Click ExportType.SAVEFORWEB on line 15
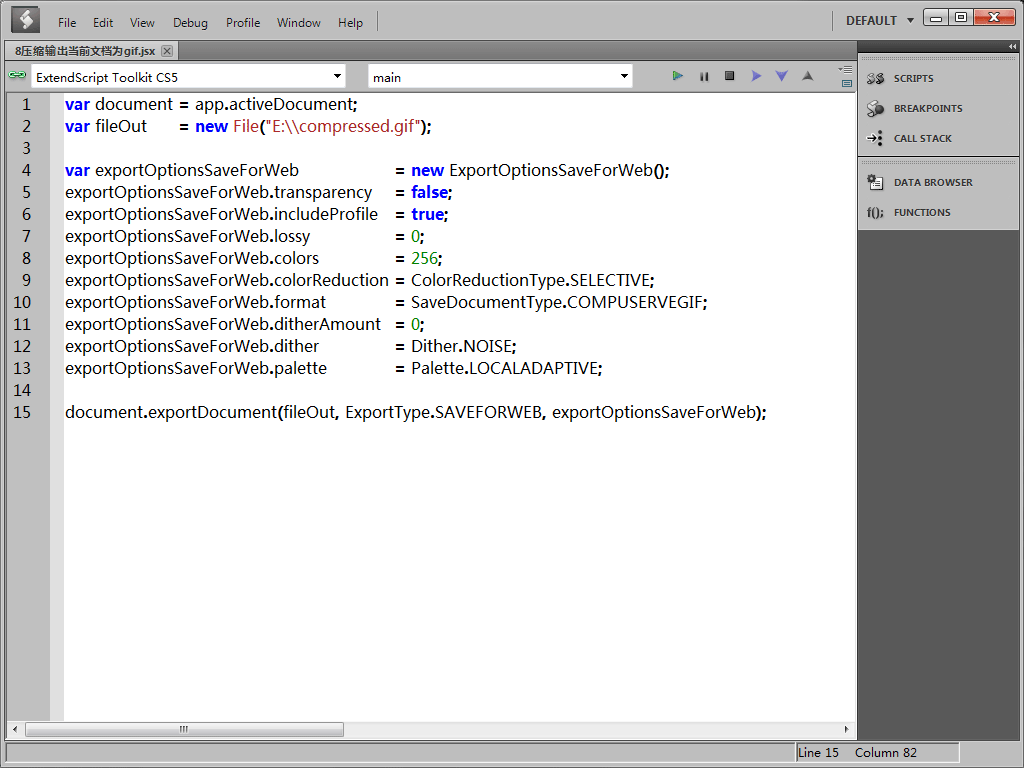Screen dimensions: 1024x768 pyautogui.click(x=443, y=412)
